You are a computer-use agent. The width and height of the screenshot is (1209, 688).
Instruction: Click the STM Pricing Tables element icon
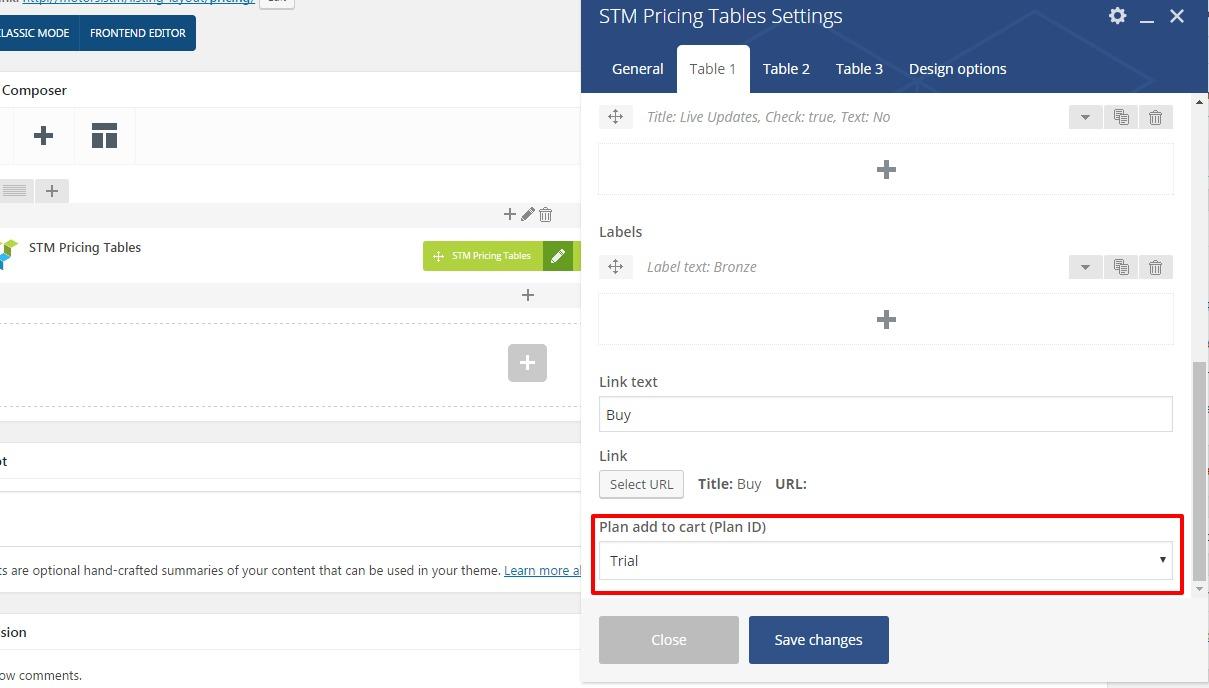(x=8, y=253)
